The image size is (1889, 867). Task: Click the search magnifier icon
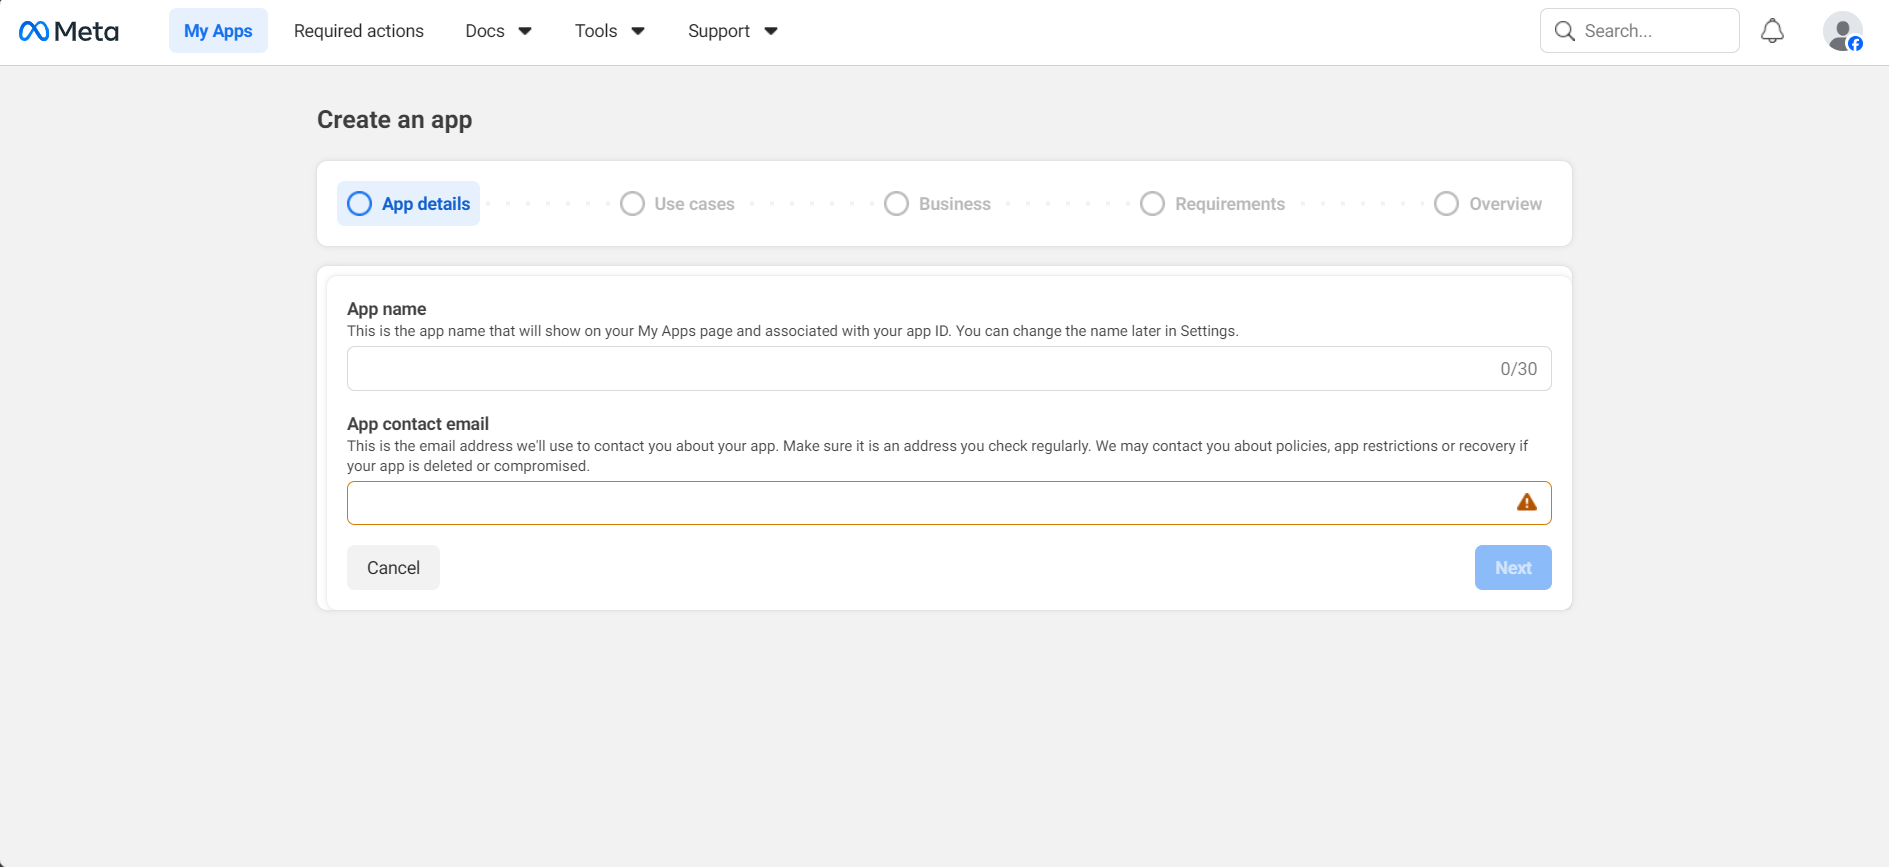(1564, 31)
